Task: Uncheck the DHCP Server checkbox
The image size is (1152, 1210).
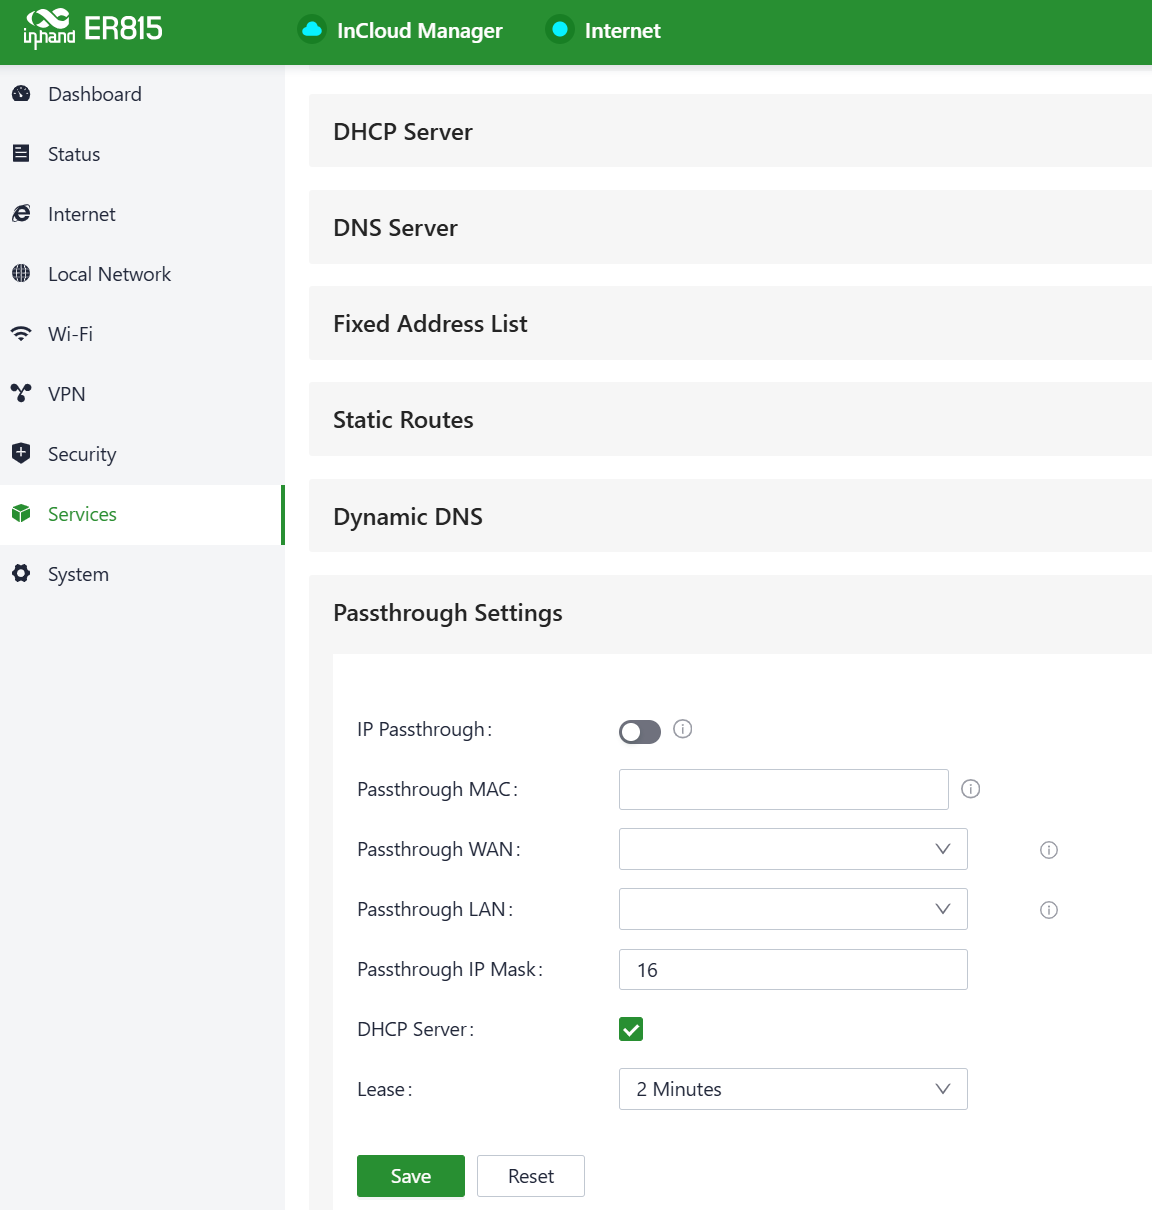Action: click(x=631, y=1029)
